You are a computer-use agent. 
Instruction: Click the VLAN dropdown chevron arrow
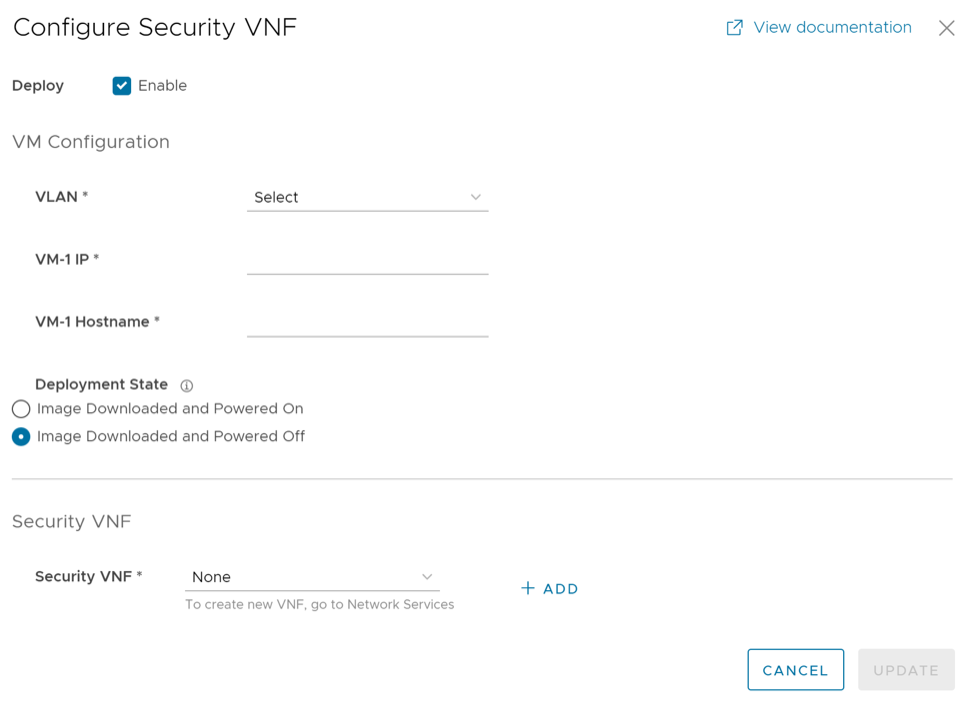coord(476,197)
